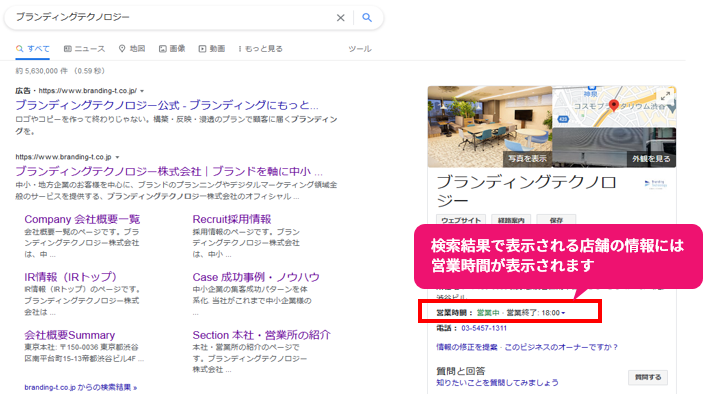The image size is (719, 394).
Task: Clear the search box with the X icon
Action: pos(340,18)
